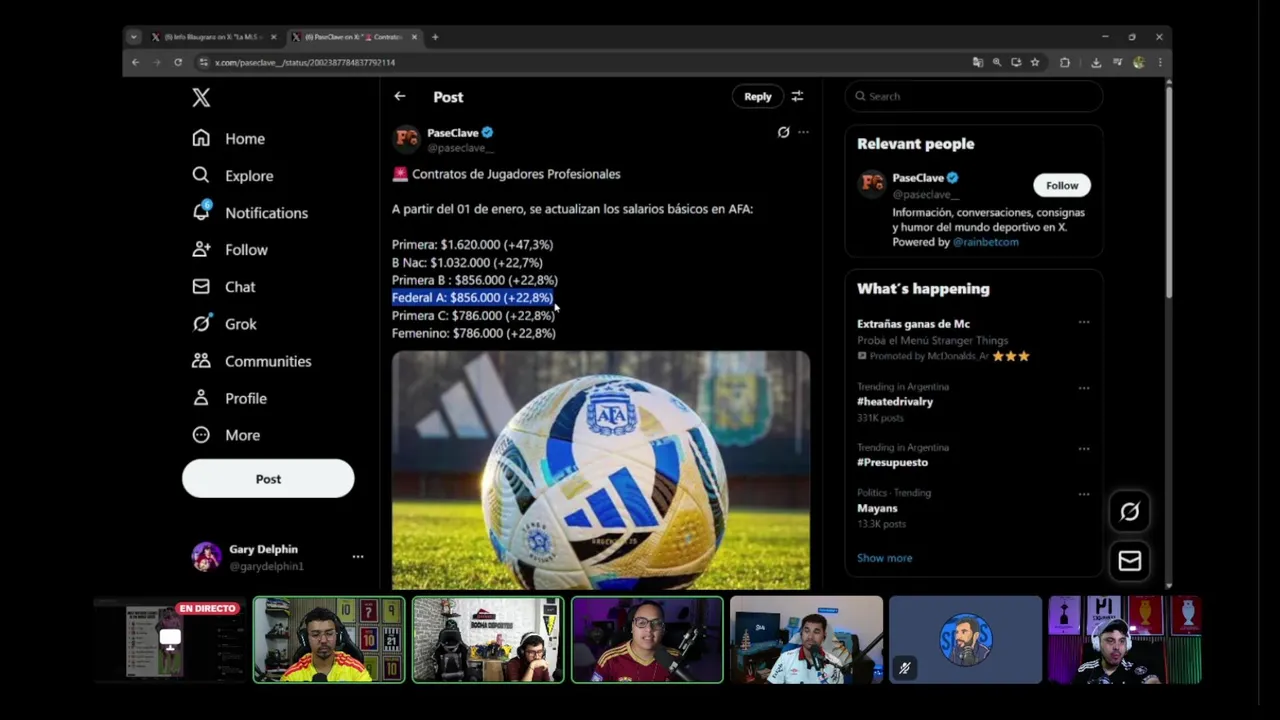Click Gary Delphin's avatar
Screen dimensions: 1280x720
coord(206,557)
